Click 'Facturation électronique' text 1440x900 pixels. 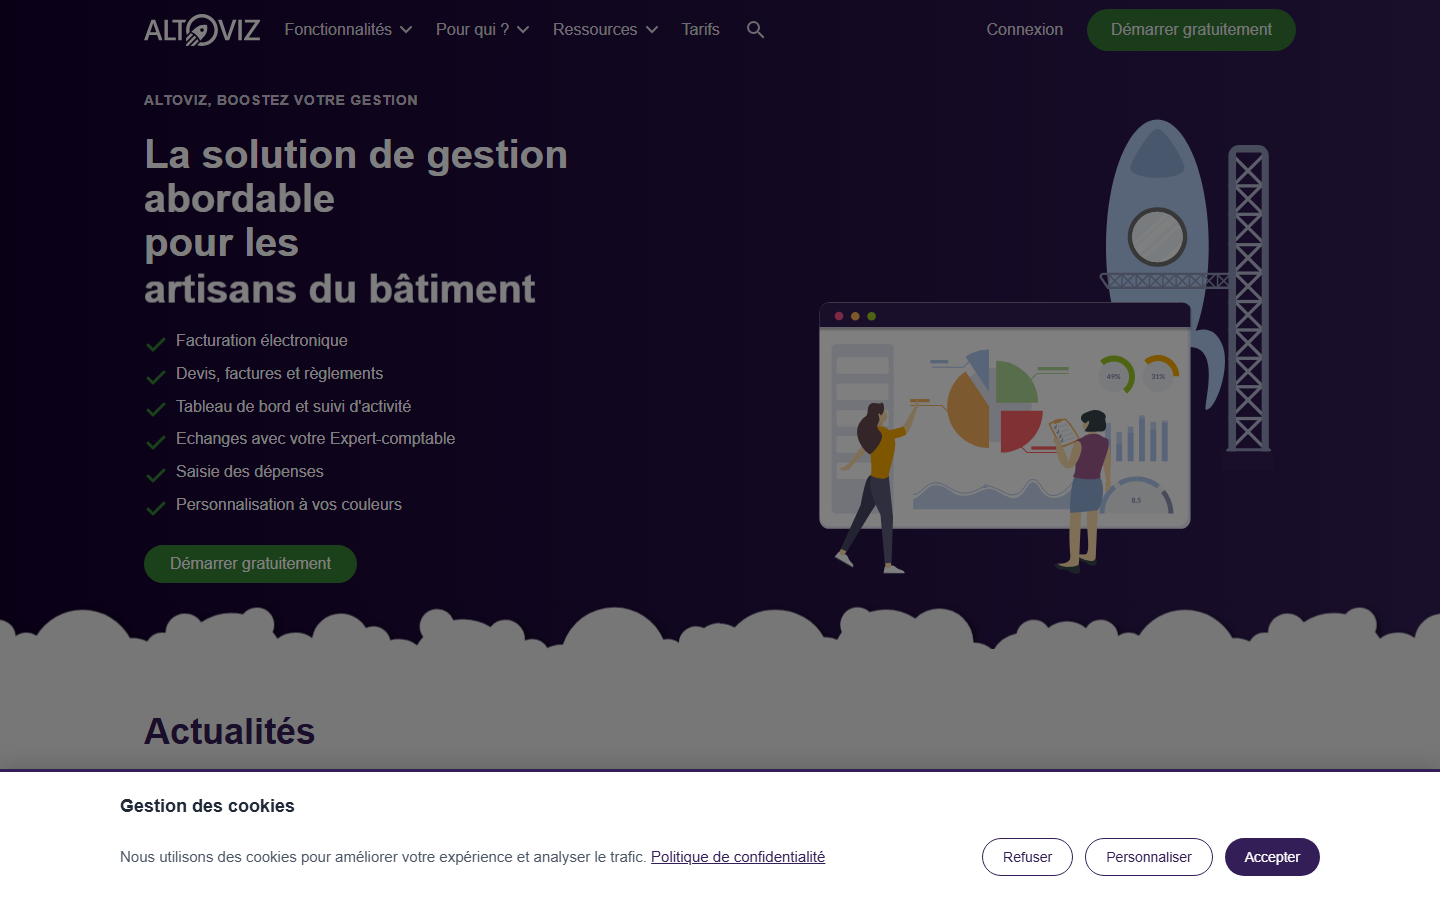pos(262,341)
